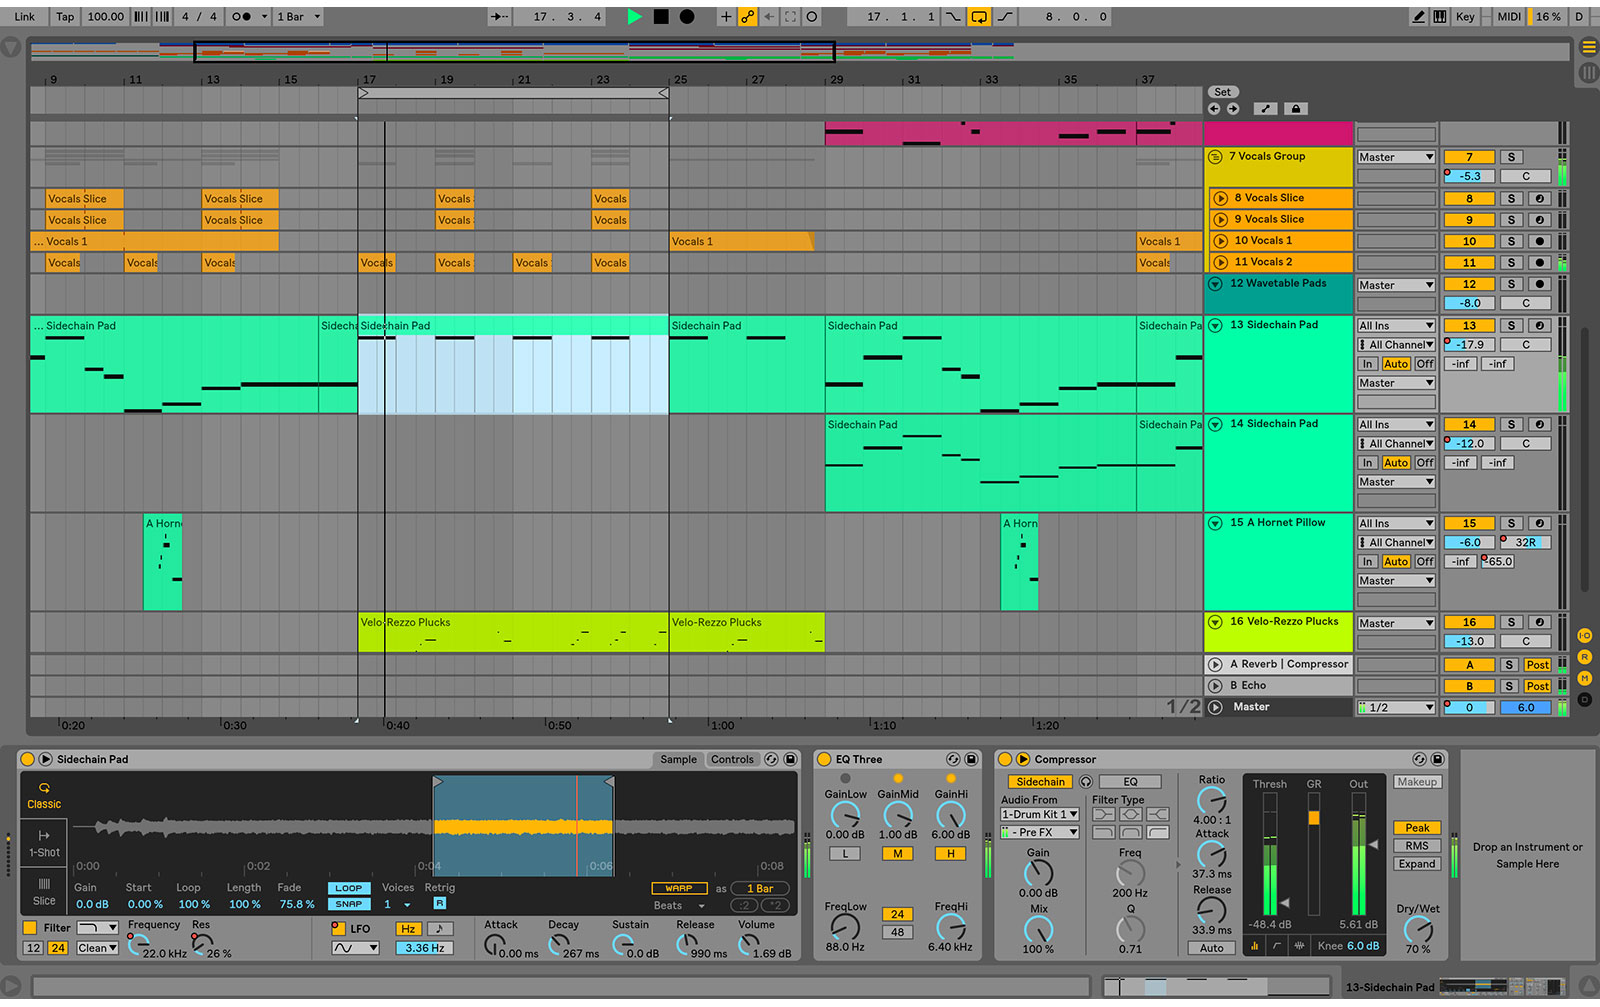Jump to previous locator arrow

coord(1214,109)
